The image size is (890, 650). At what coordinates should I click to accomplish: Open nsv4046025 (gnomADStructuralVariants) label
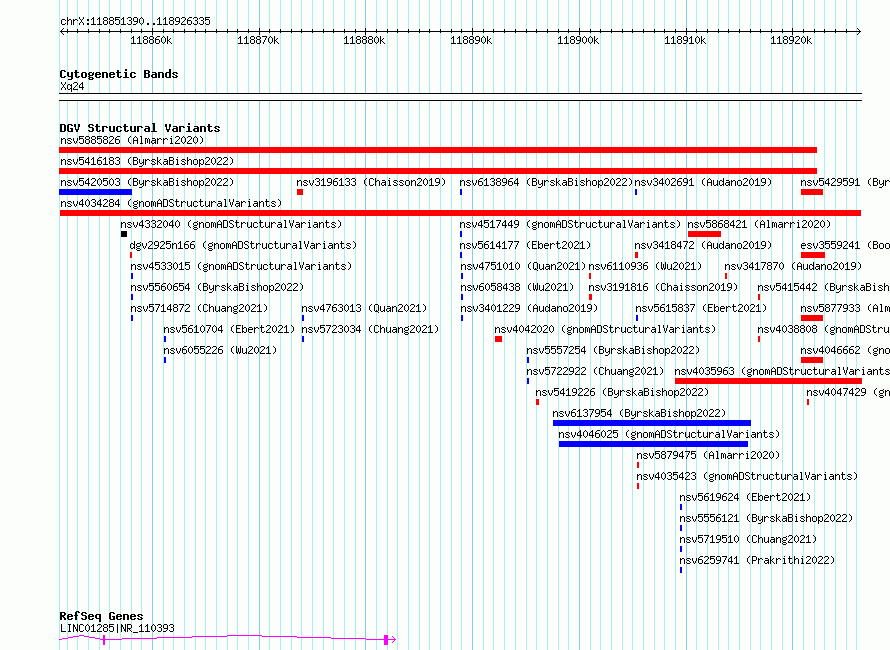pos(669,434)
